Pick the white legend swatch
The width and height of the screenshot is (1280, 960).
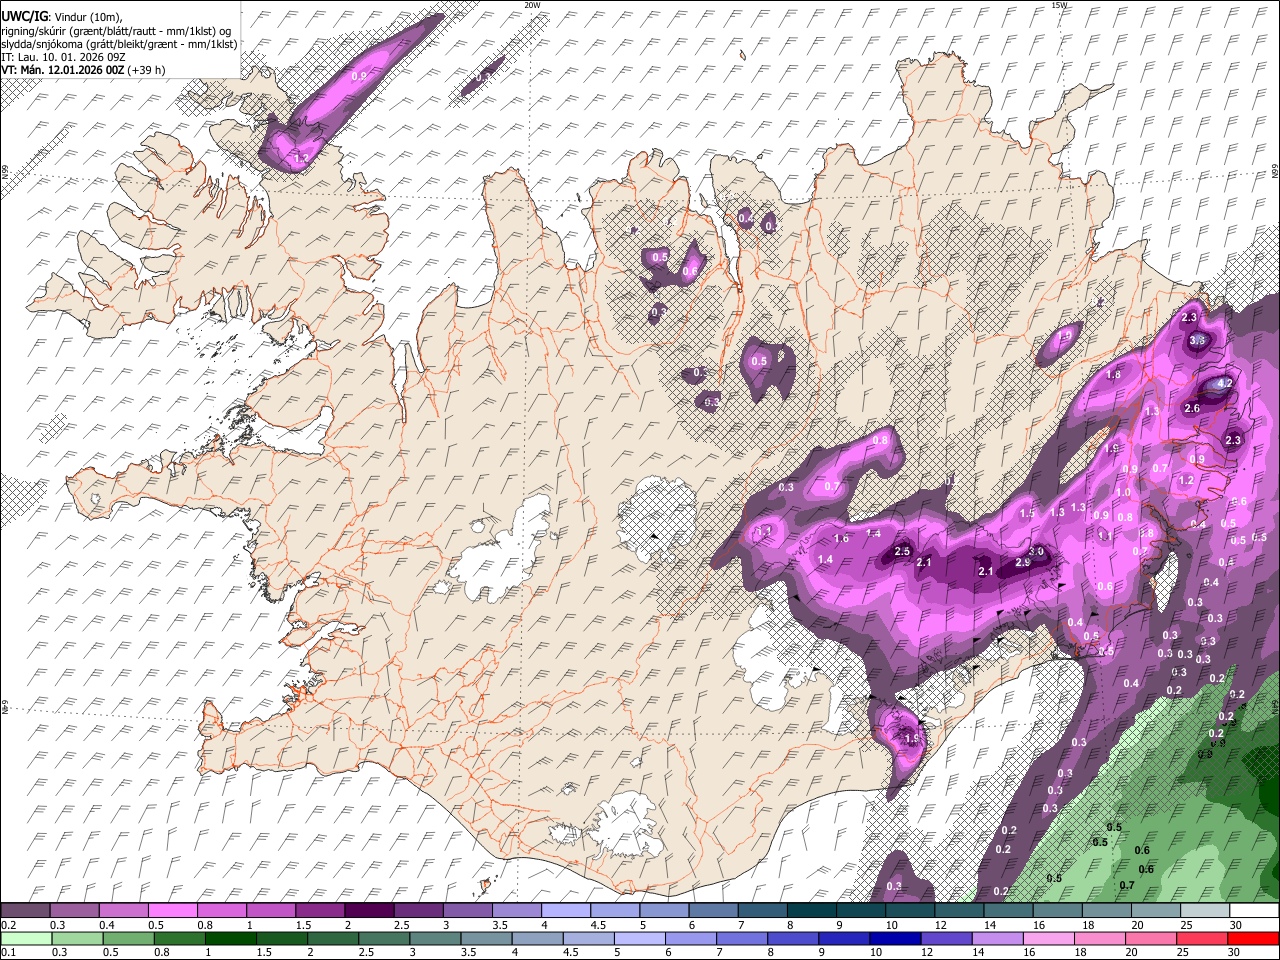[x=1253, y=911]
